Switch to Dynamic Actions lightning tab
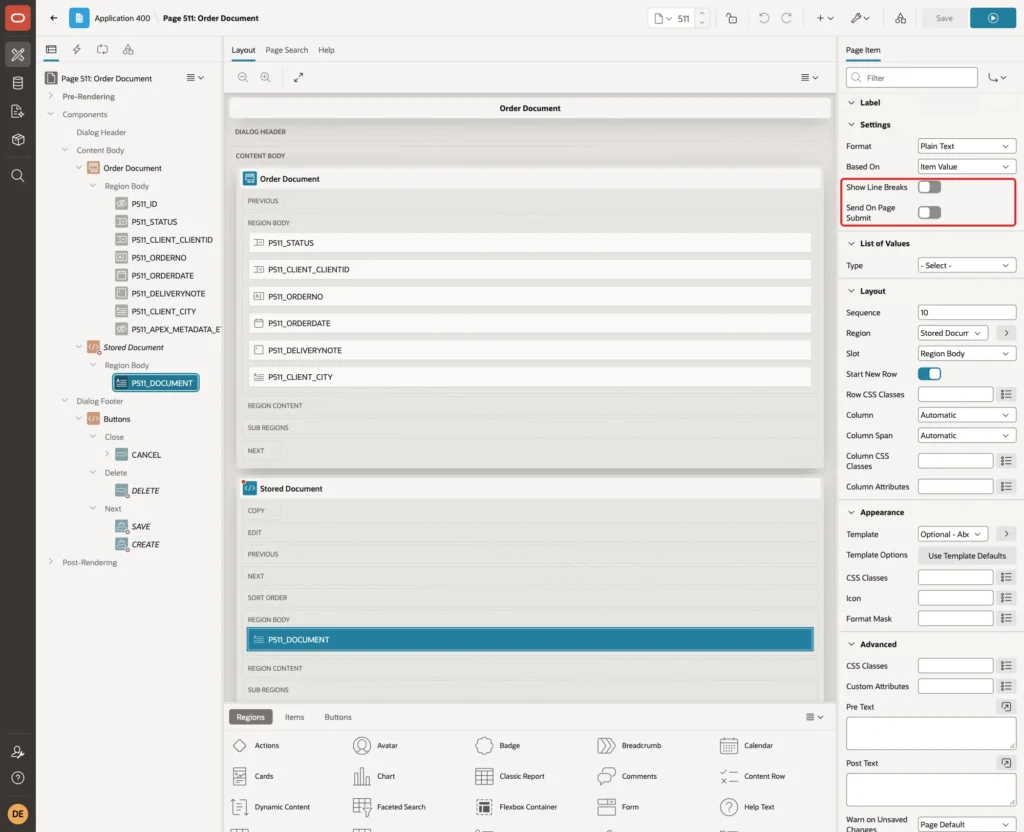This screenshot has height=832, width=1024. [76, 50]
